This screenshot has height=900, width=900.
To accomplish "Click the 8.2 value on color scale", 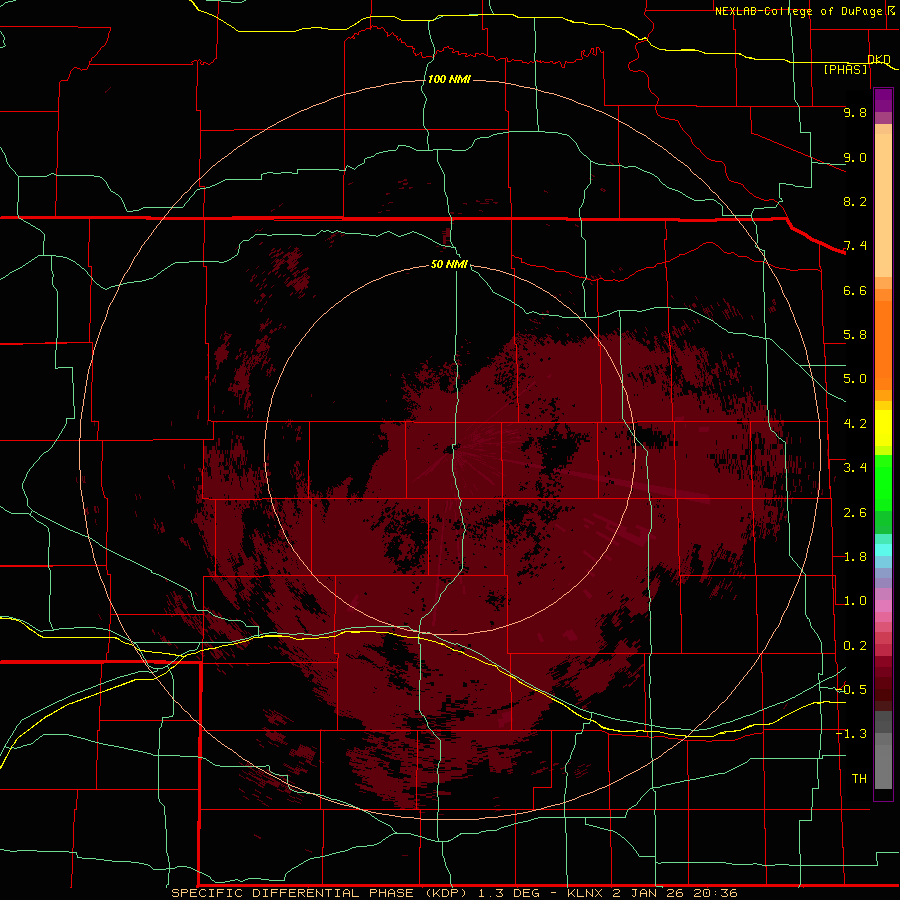I will pos(855,201).
